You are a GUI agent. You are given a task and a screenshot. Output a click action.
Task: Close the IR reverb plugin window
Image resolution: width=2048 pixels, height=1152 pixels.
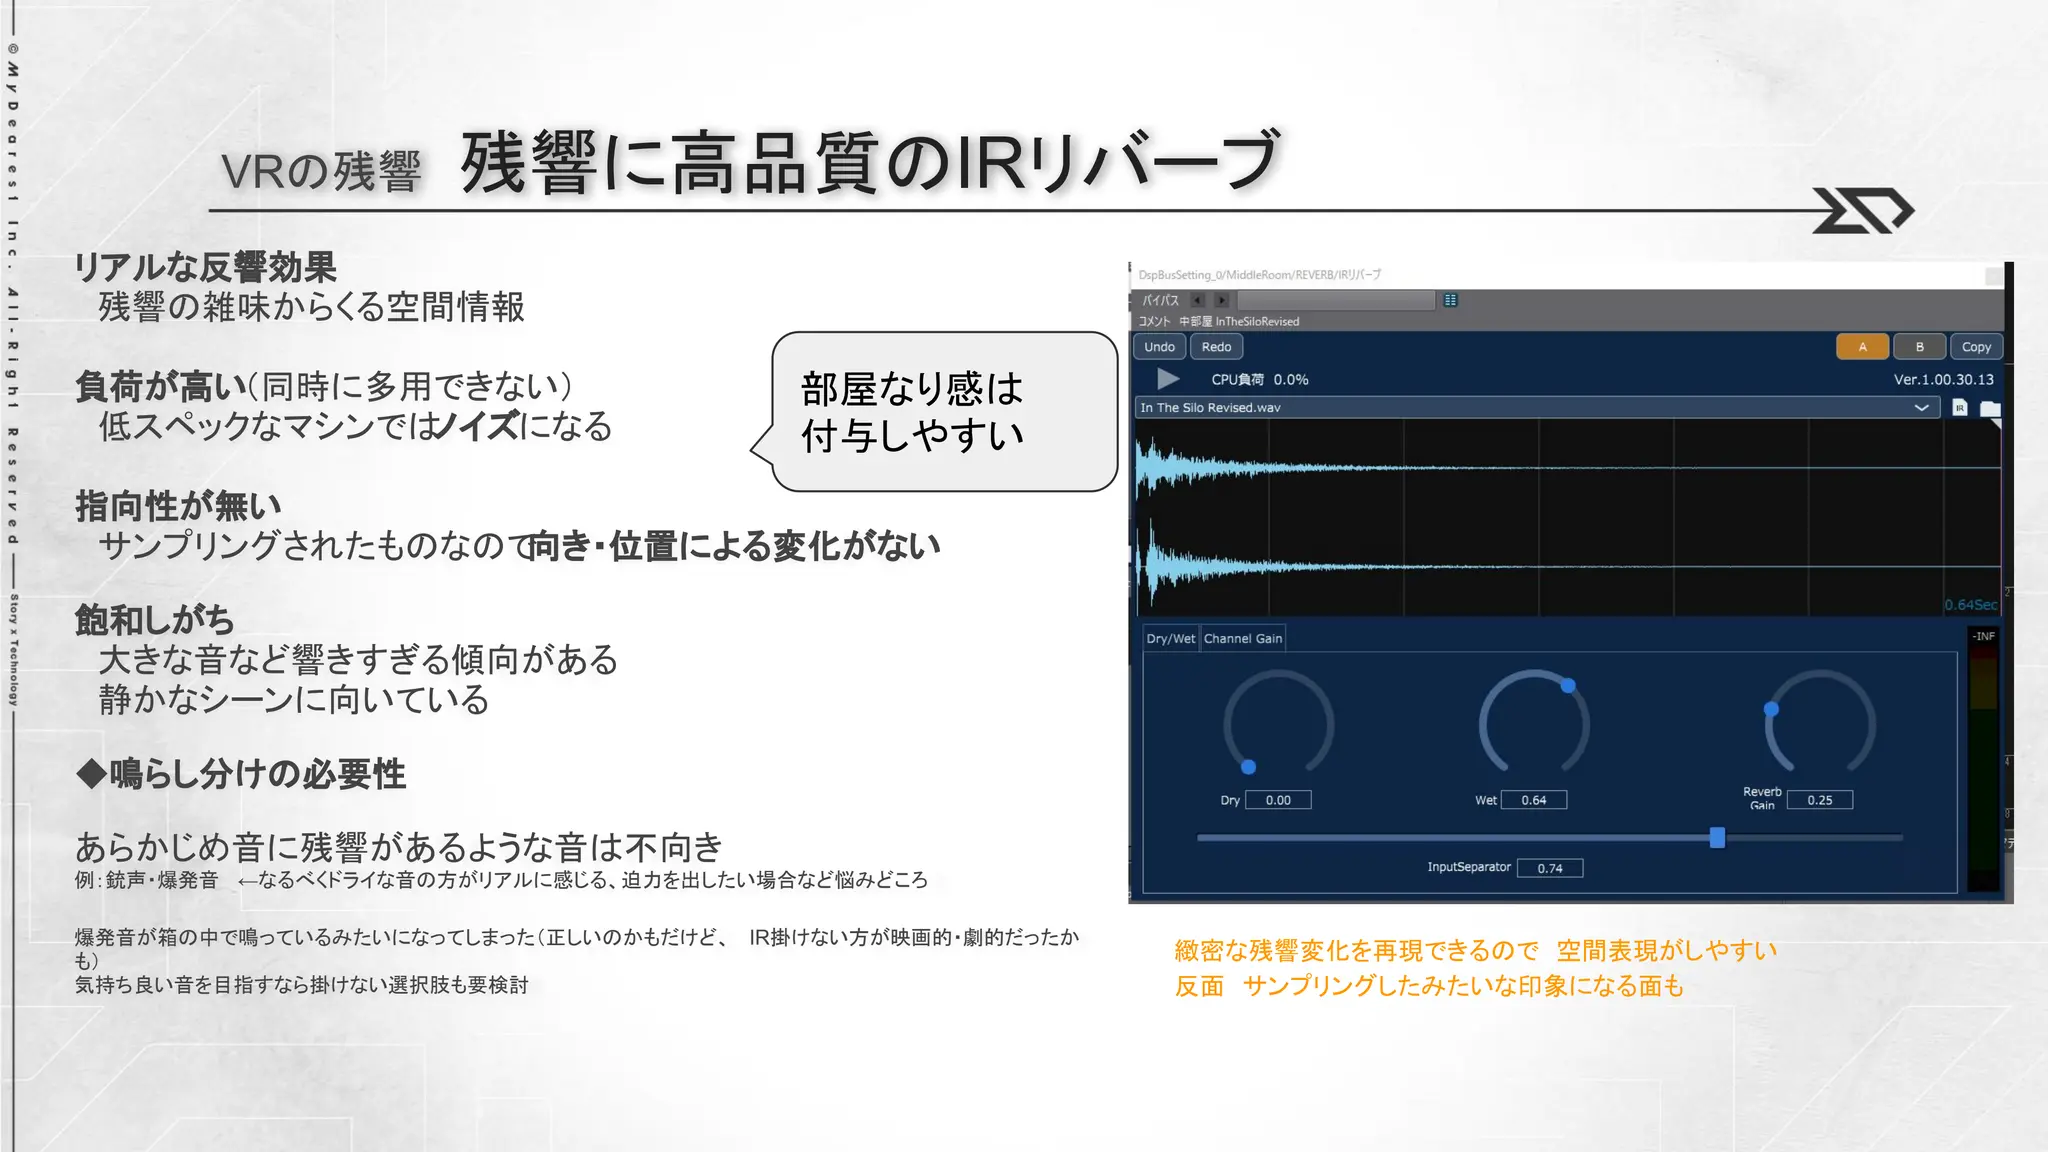pyautogui.click(x=1993, y=275)
